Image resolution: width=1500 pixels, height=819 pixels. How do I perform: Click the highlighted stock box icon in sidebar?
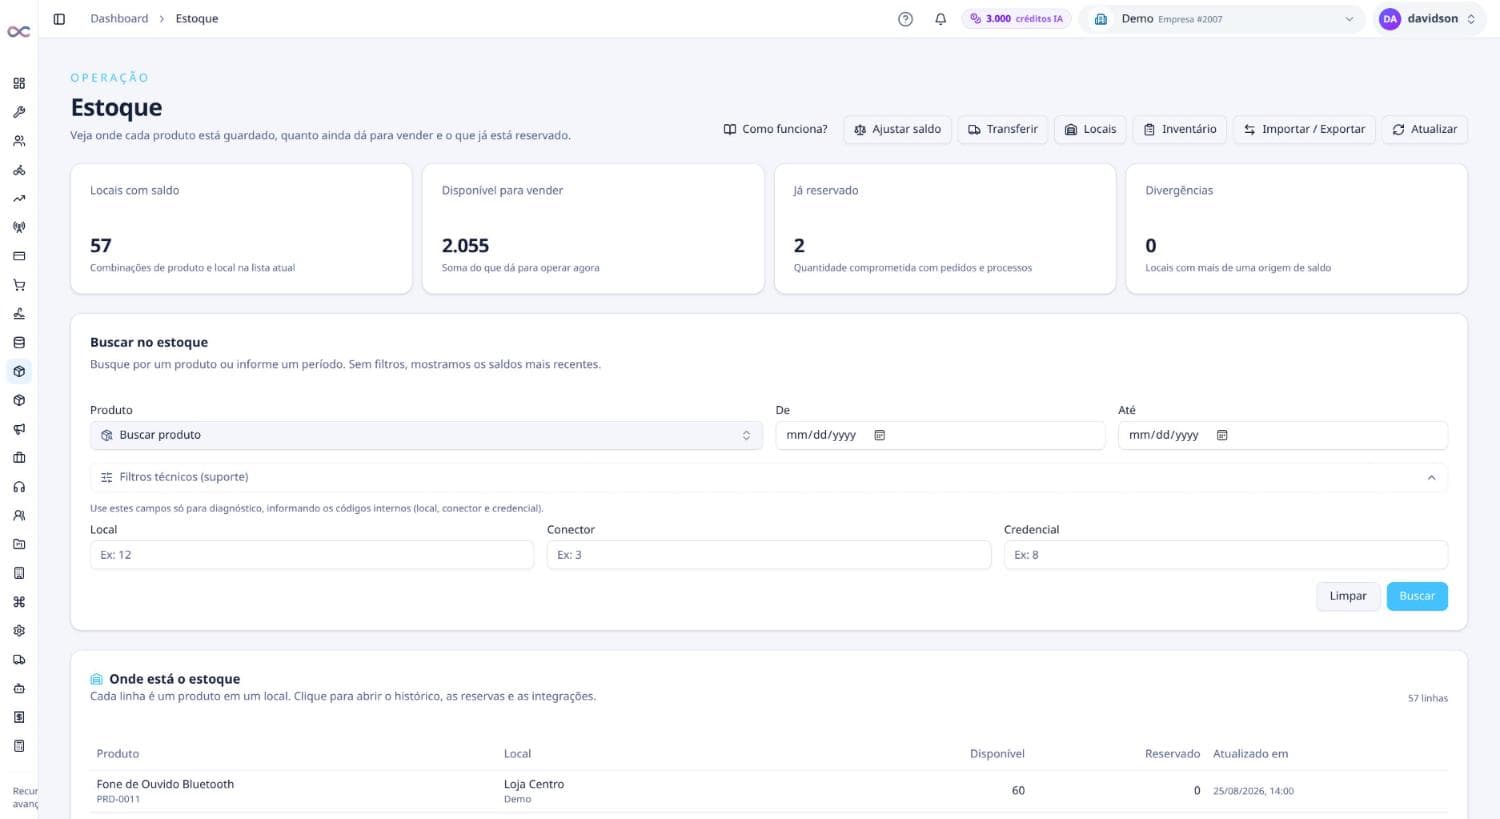click(19, 371)
